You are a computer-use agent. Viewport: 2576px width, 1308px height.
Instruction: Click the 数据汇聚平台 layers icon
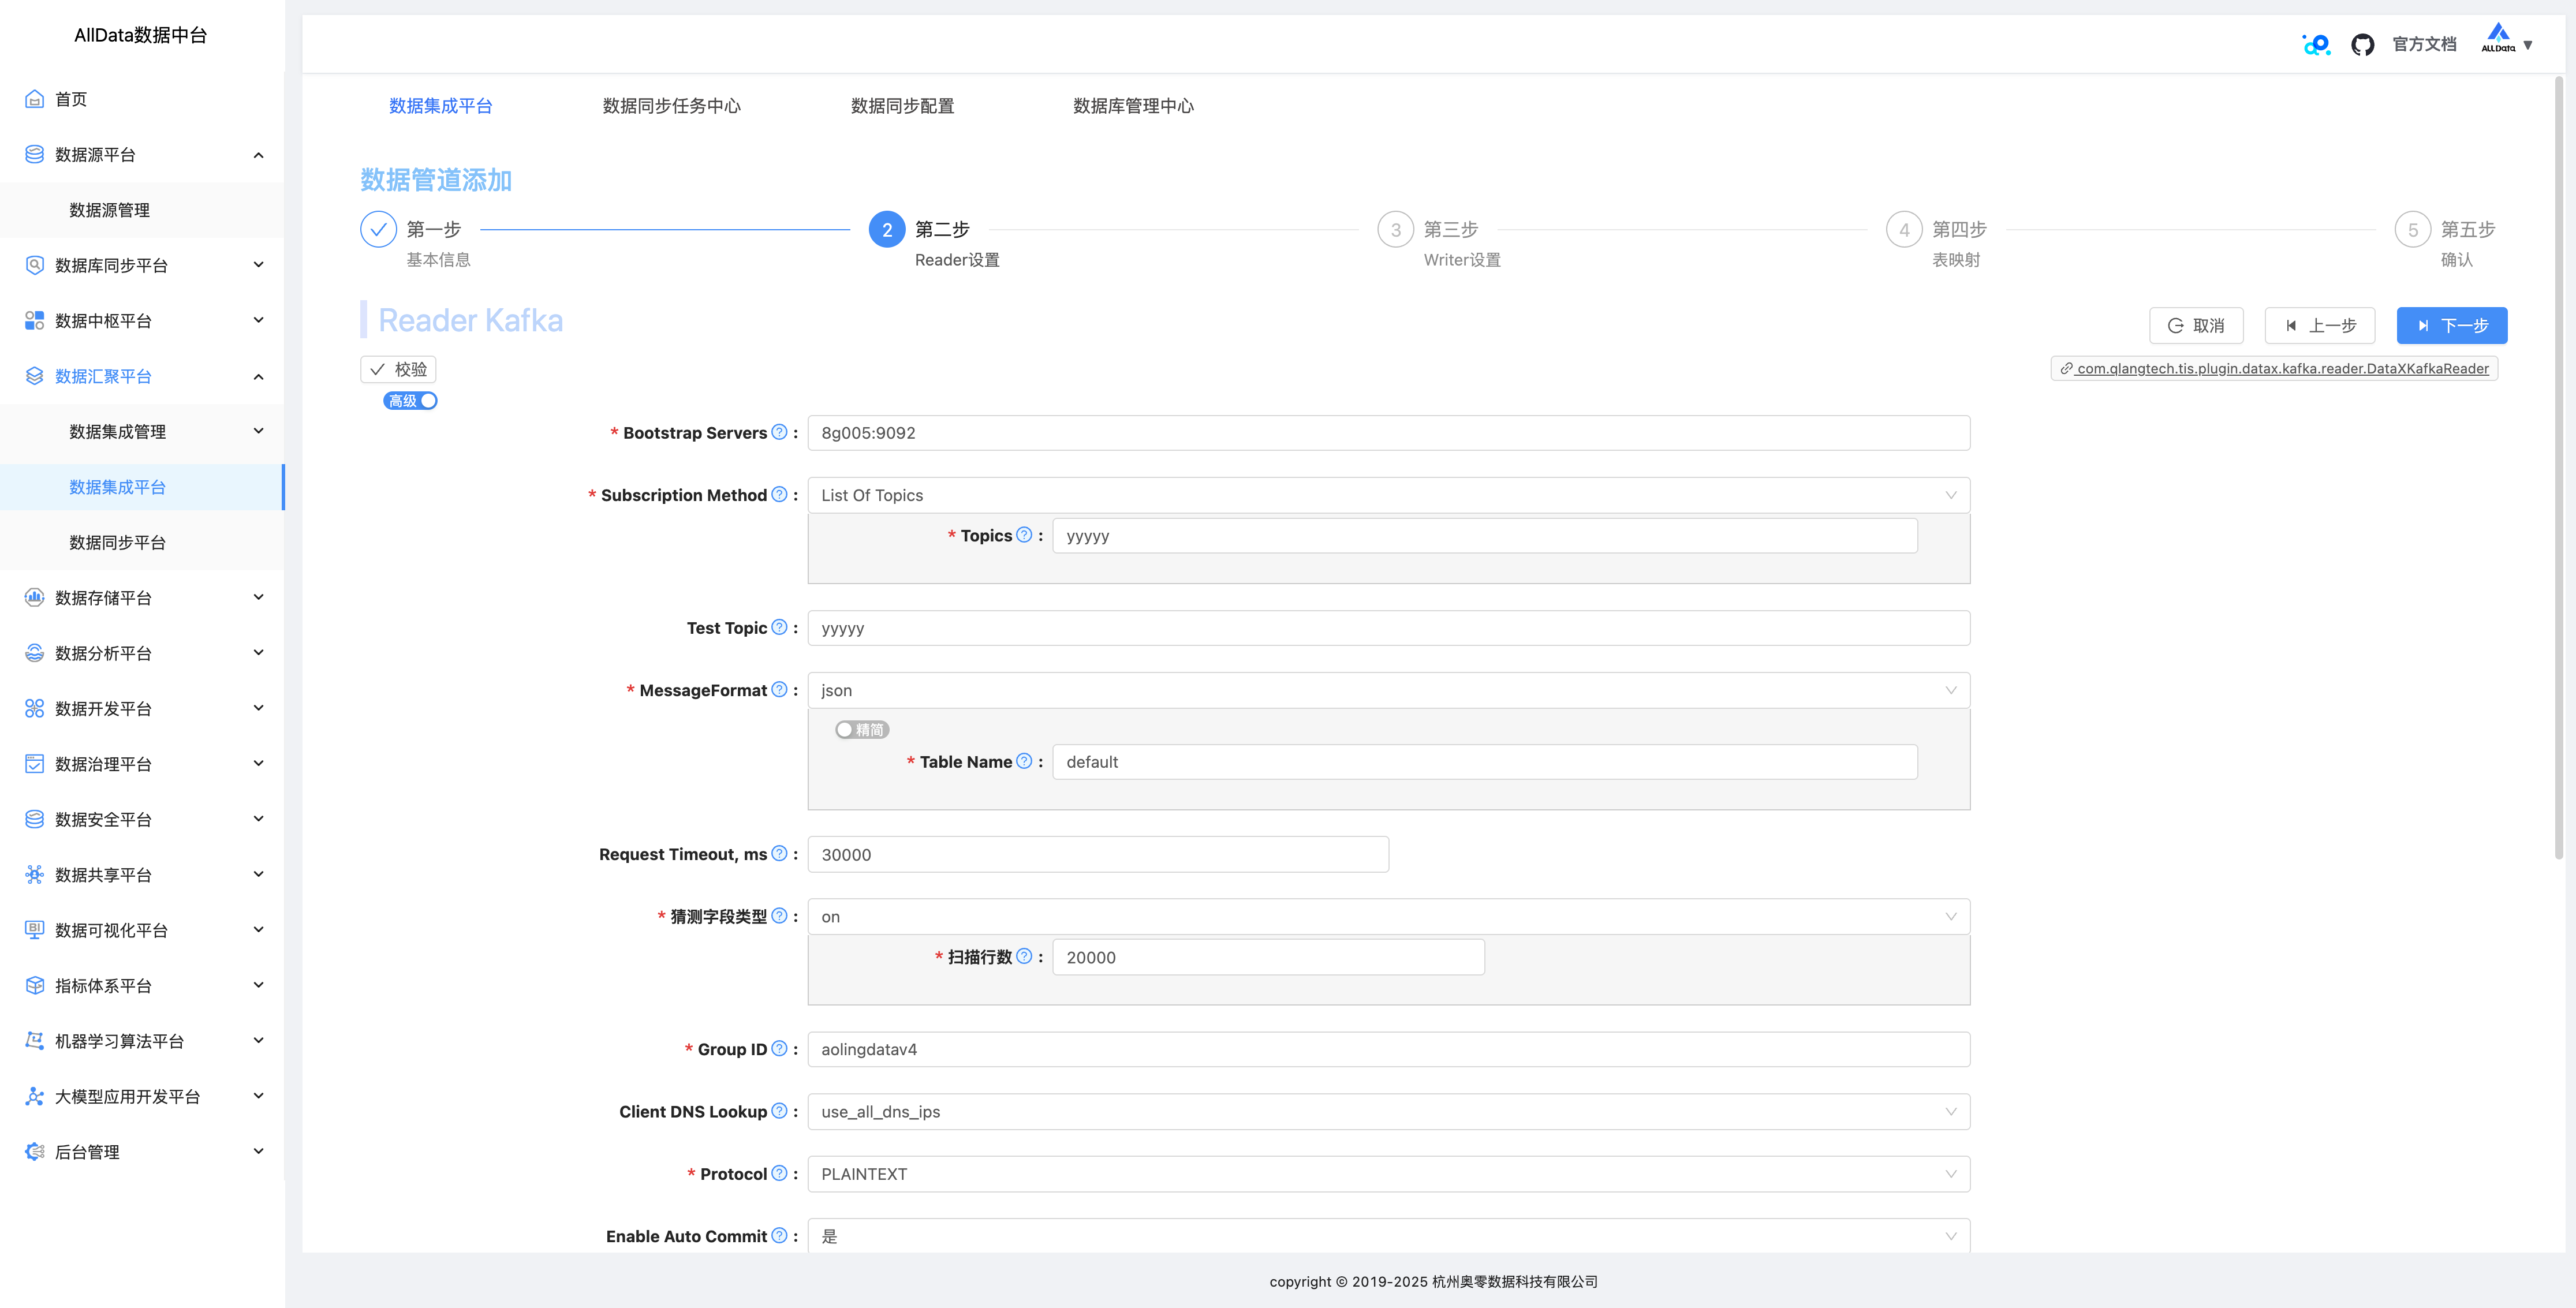pyautogui.click(x=34, y=376)
